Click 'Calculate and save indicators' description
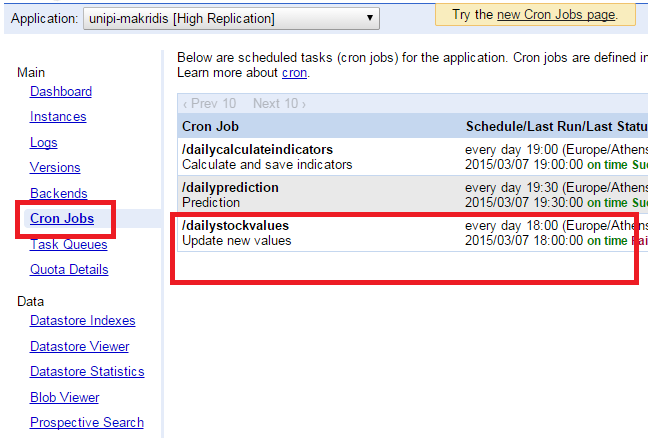The width and height of the screenshot is (648, 438). tap(267, 164)
